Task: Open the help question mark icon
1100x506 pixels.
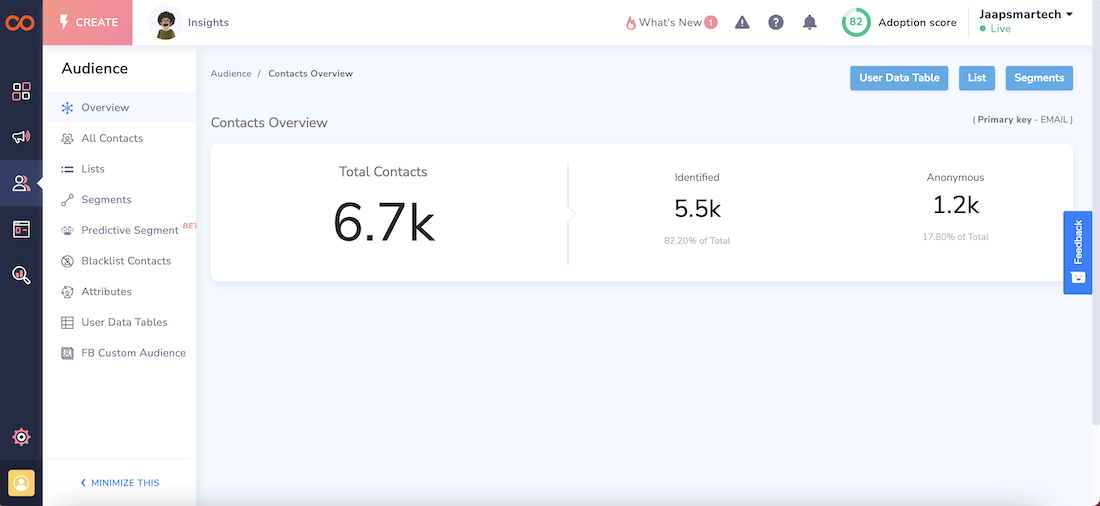Action: (776, 22)
